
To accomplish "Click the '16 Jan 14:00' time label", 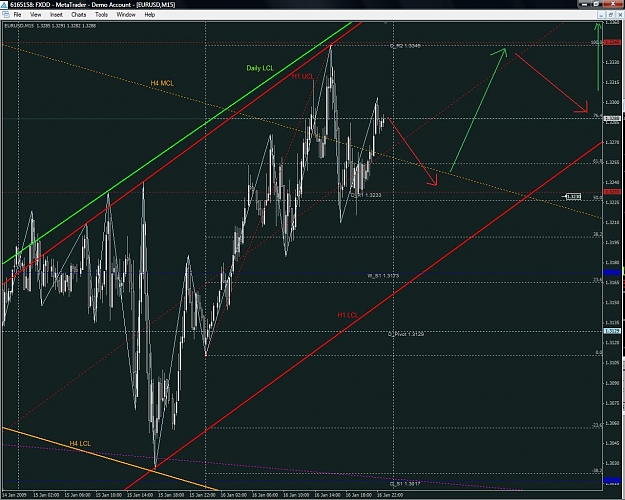I will [x=327, y=495].
